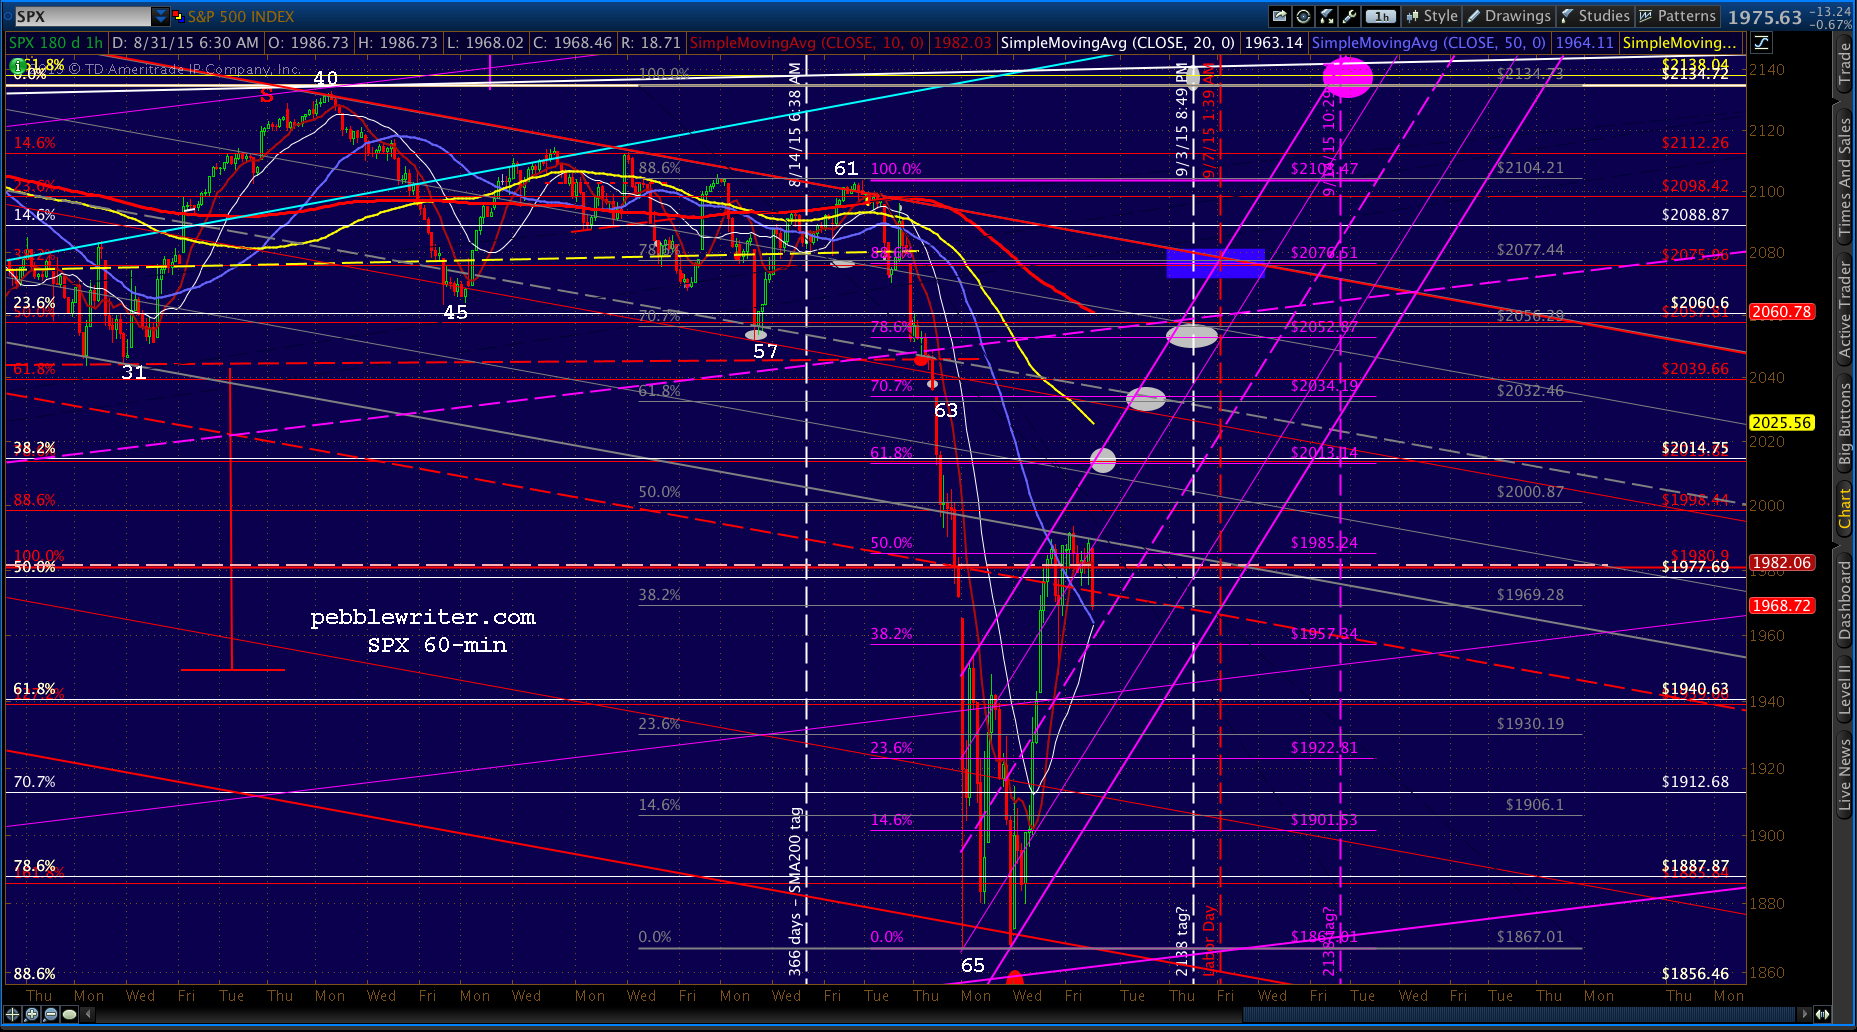
Task: Click the circular crosshair sync icon
Action: coord(1303,16)
